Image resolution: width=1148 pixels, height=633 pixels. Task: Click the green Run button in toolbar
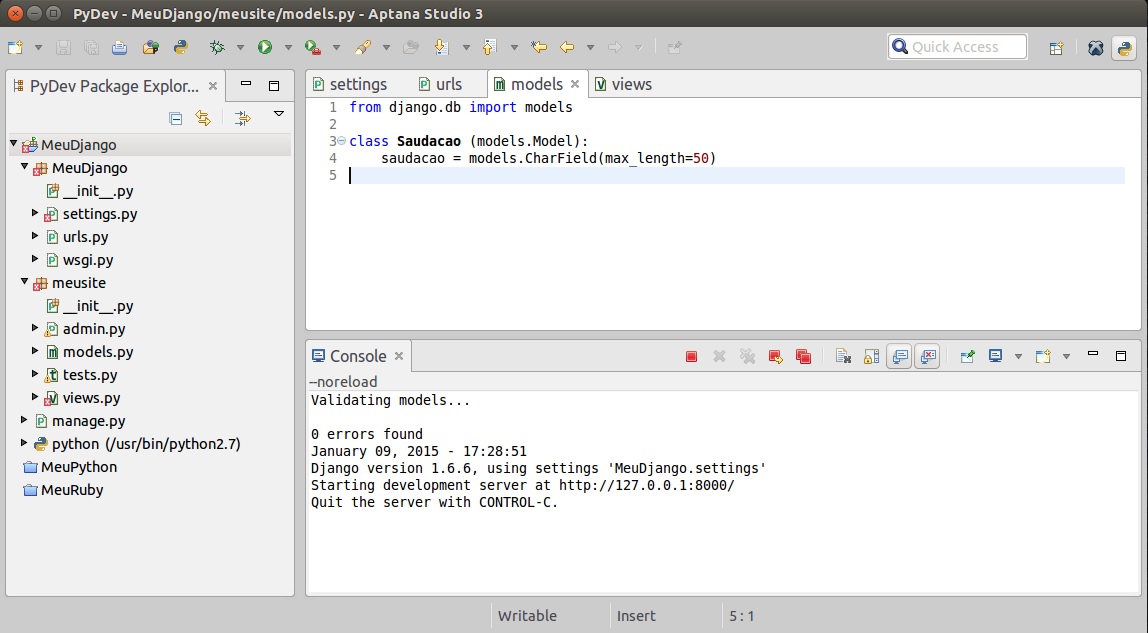[265, 47]
